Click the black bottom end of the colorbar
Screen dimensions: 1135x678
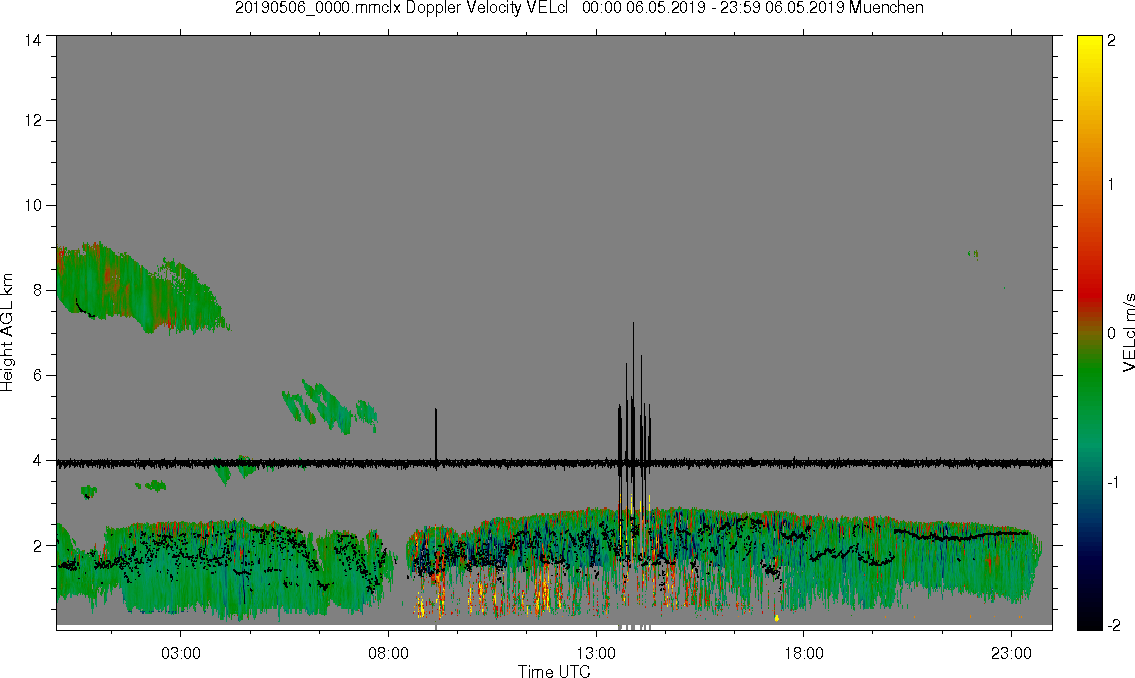click(x=1090, y=622)
